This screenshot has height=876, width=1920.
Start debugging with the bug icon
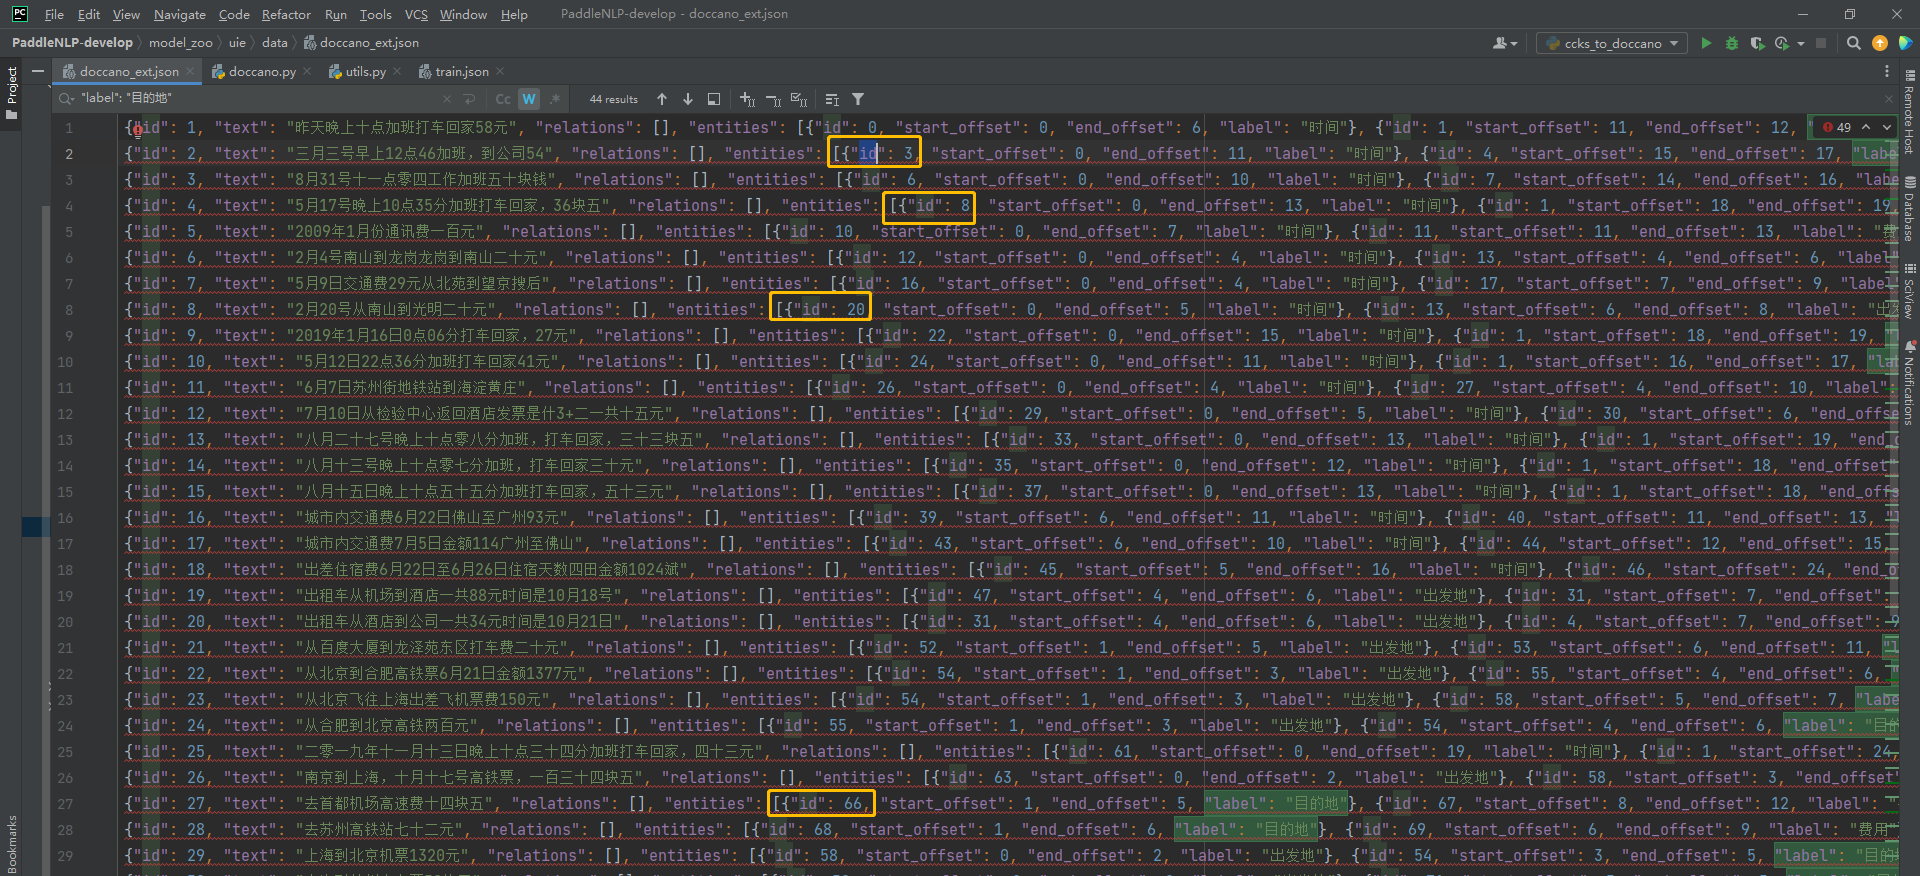point(1732,43)
